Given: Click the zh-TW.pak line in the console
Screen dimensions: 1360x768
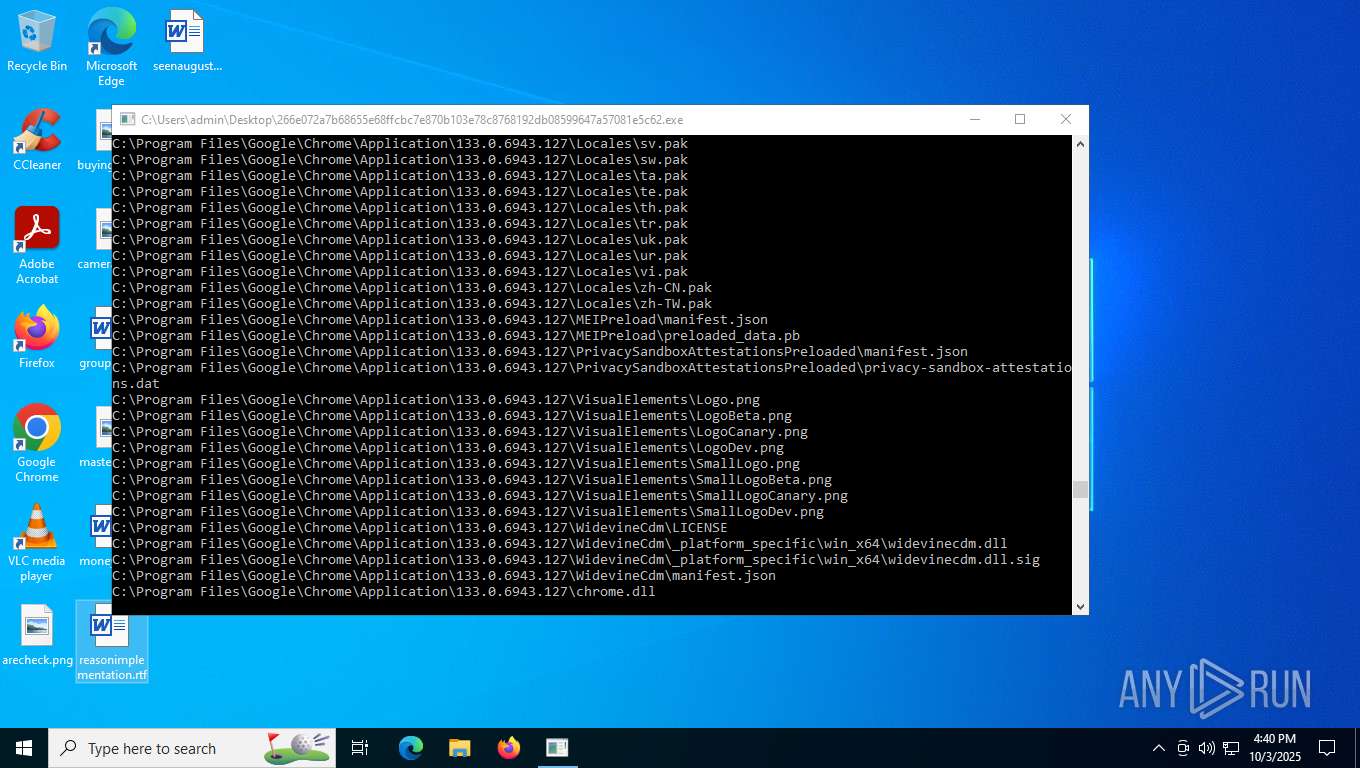Looking at the screenshot, I should [412, 304].
